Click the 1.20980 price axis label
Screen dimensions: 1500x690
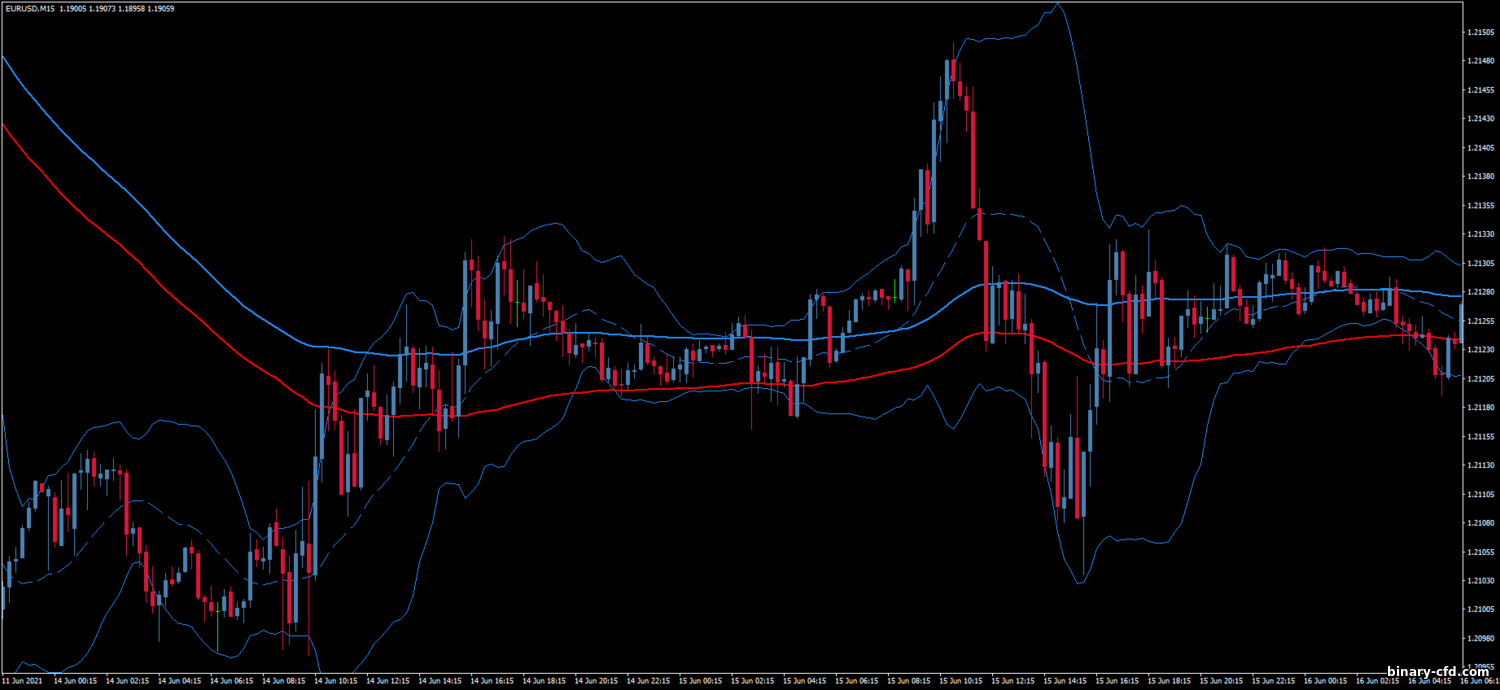[1480, 639]
